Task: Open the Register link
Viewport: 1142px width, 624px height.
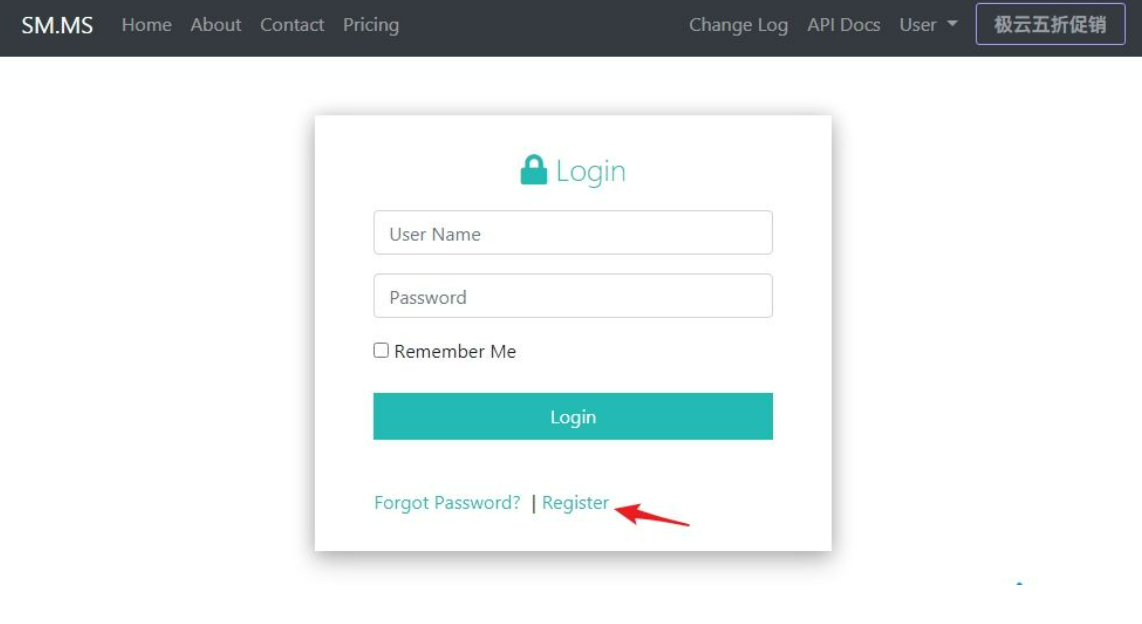Action: [x=575, y=503]
